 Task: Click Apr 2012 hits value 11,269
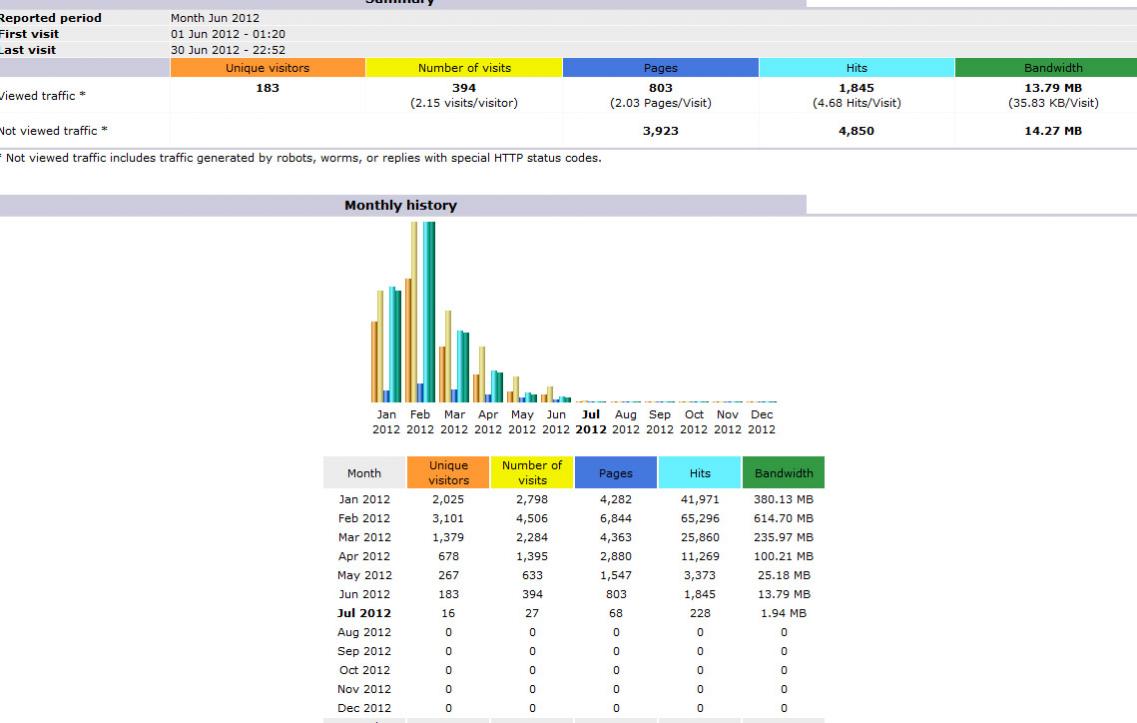[700, 556]
